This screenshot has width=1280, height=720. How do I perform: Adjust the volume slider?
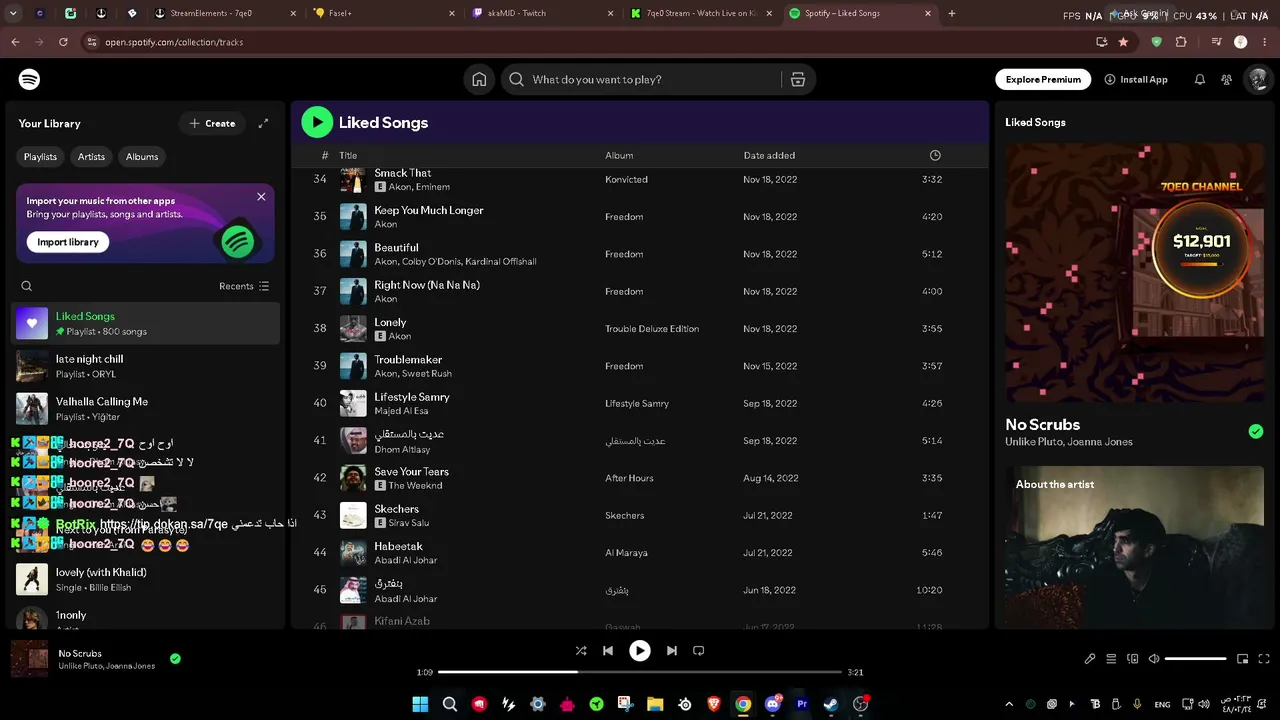pyautogui.click(x=1196, y=659)
